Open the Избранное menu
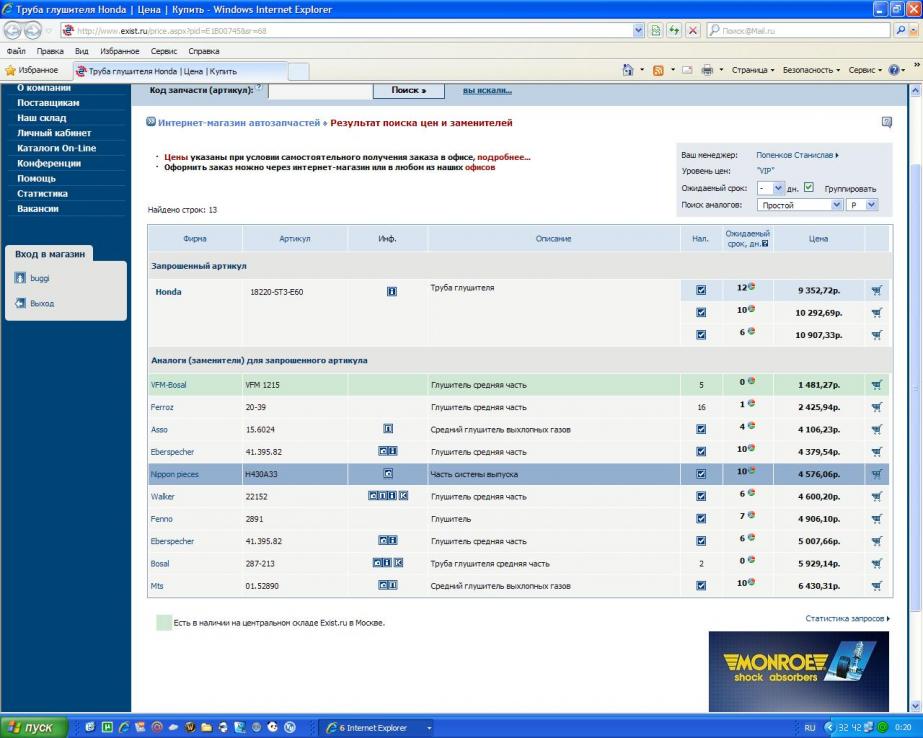Image resolution: width=923 pixels, height=738 pixels. (x=119, y=51)
